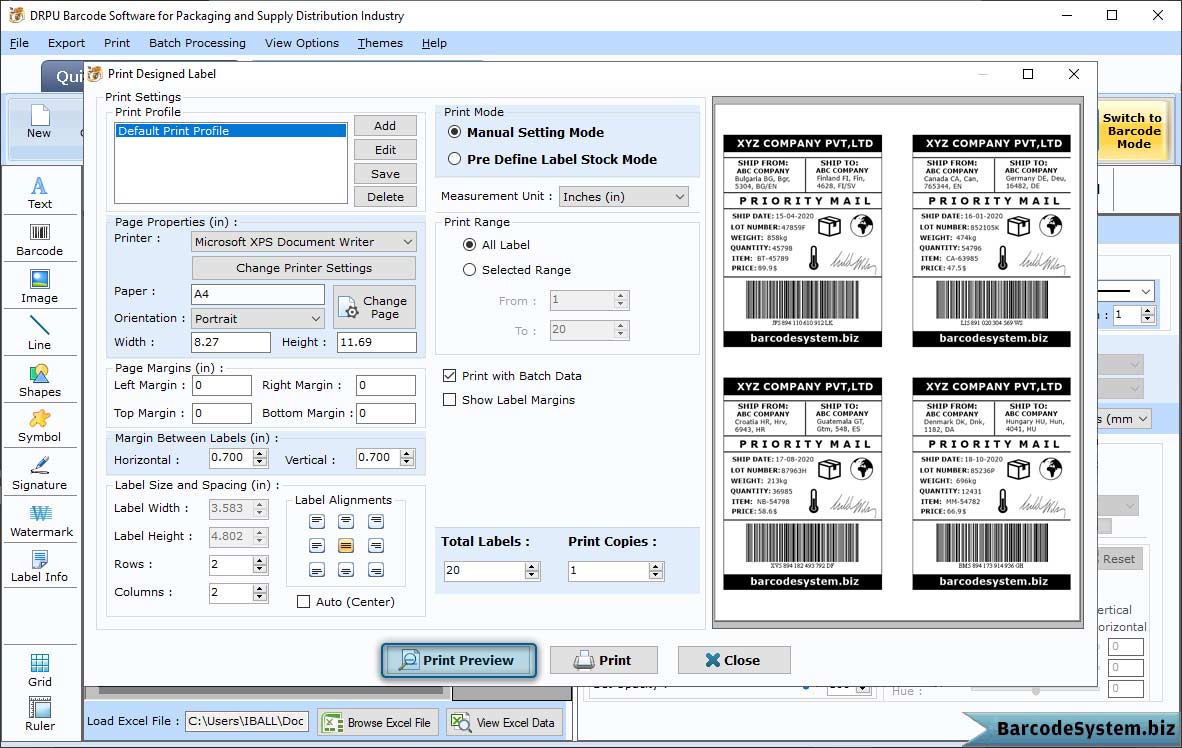Open the Help menu
Image resolution: width=1182 pixels, height=748 pixels.
(434, 43)
